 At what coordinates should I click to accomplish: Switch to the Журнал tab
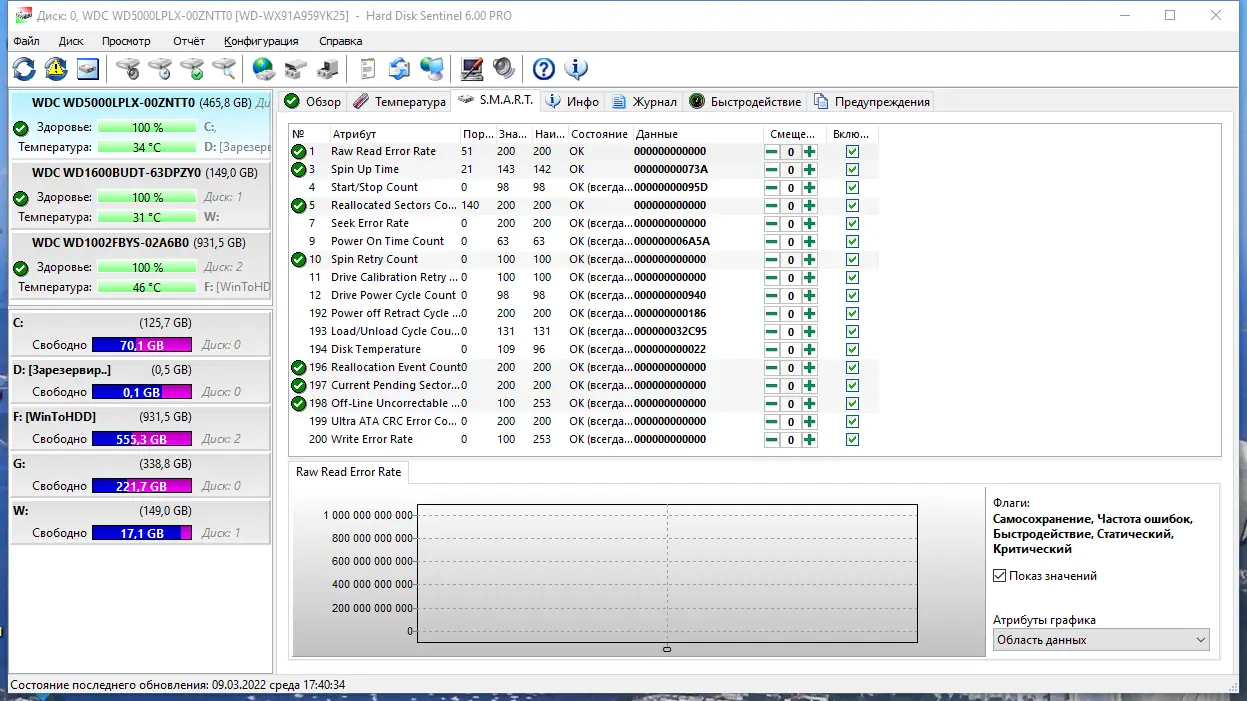click(645, 101)
